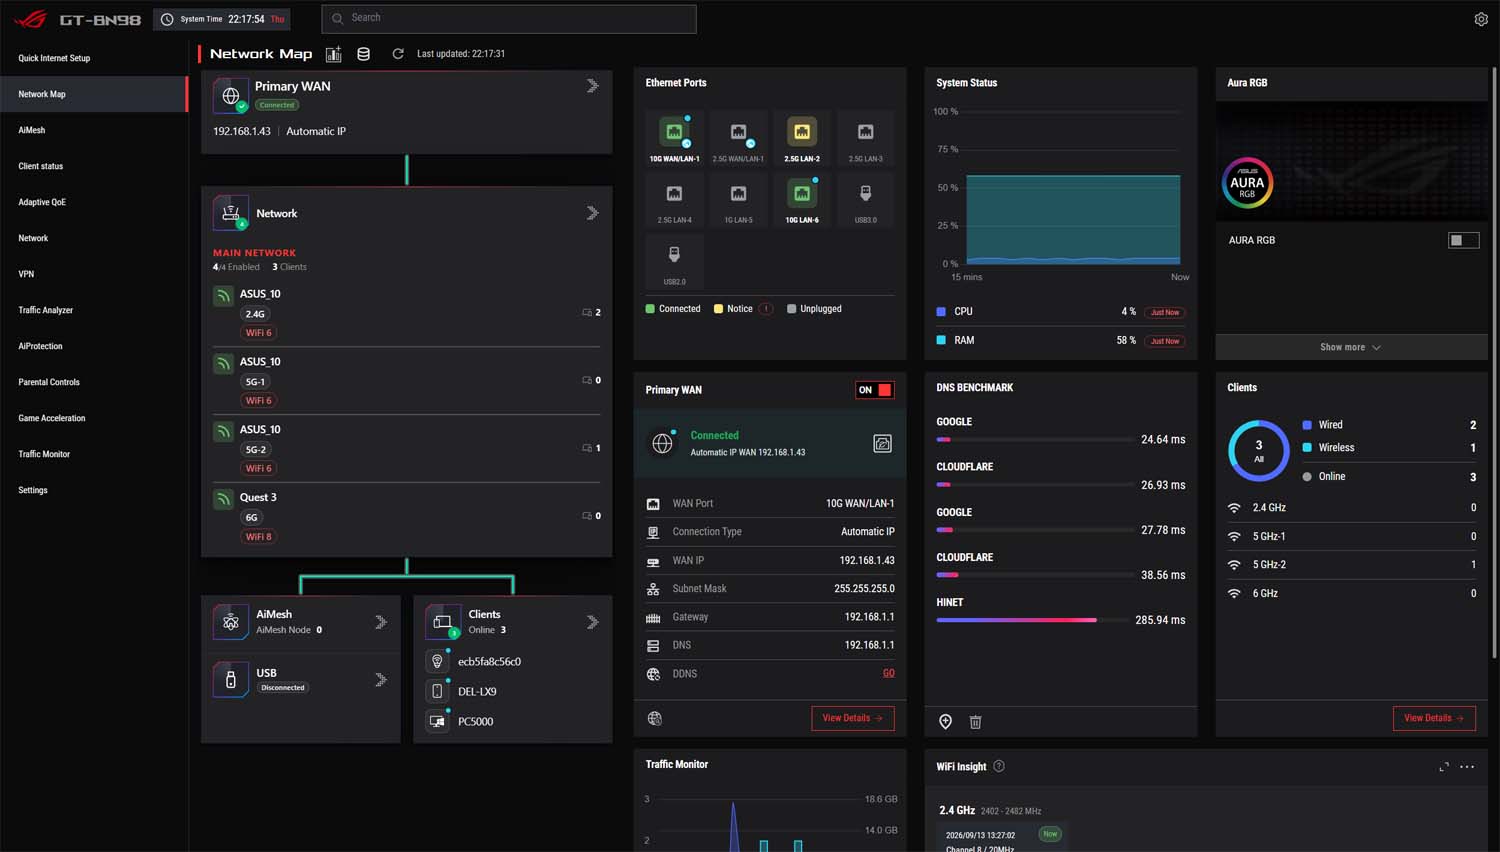Select the 2.5G LAN-2 port icon
This screenshot has height=852, width=1500.
click(802, 132)
